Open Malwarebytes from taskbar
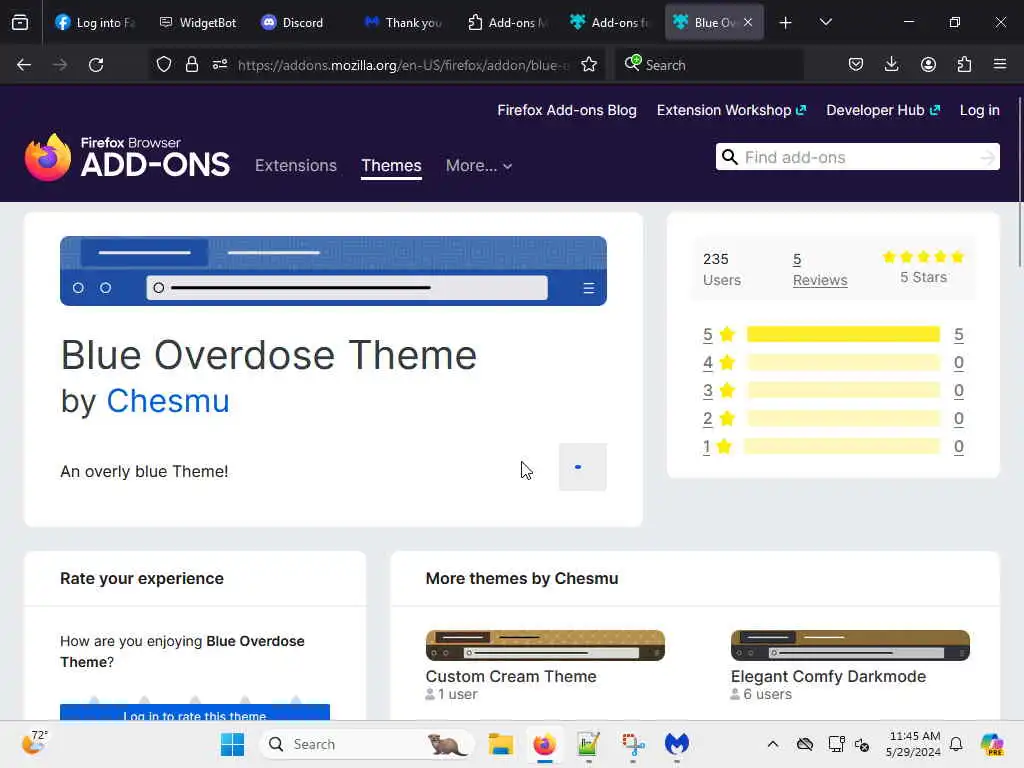 click(677, 744)
